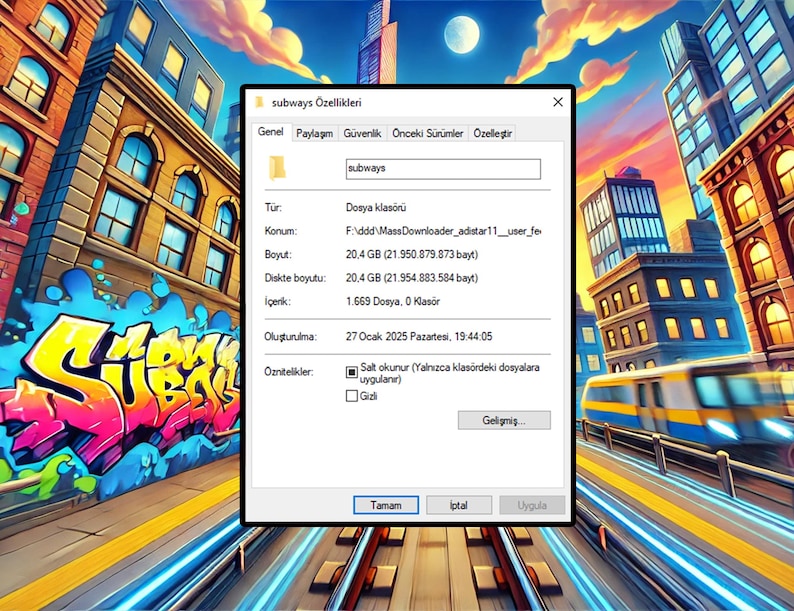The width and height of the screenshot is (794, 611).
Task: Select the Önceki Sürümler tab
Action: (x=427, y=133)
